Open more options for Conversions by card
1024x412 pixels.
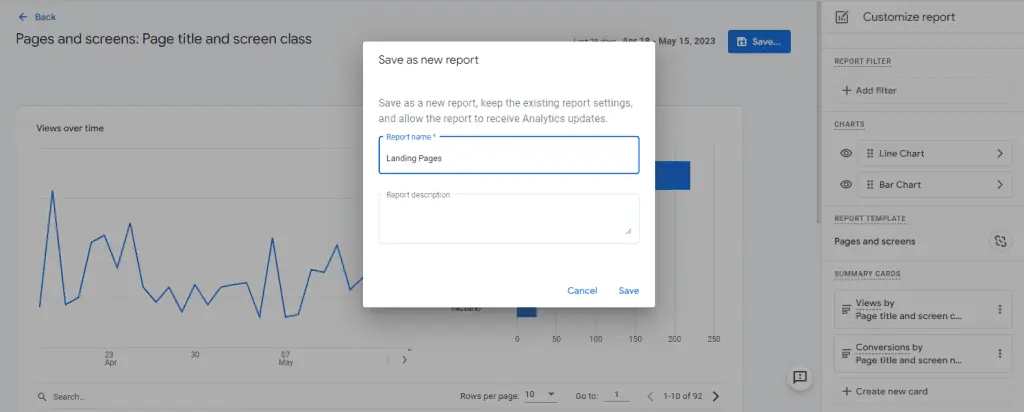tap(999, 353)
